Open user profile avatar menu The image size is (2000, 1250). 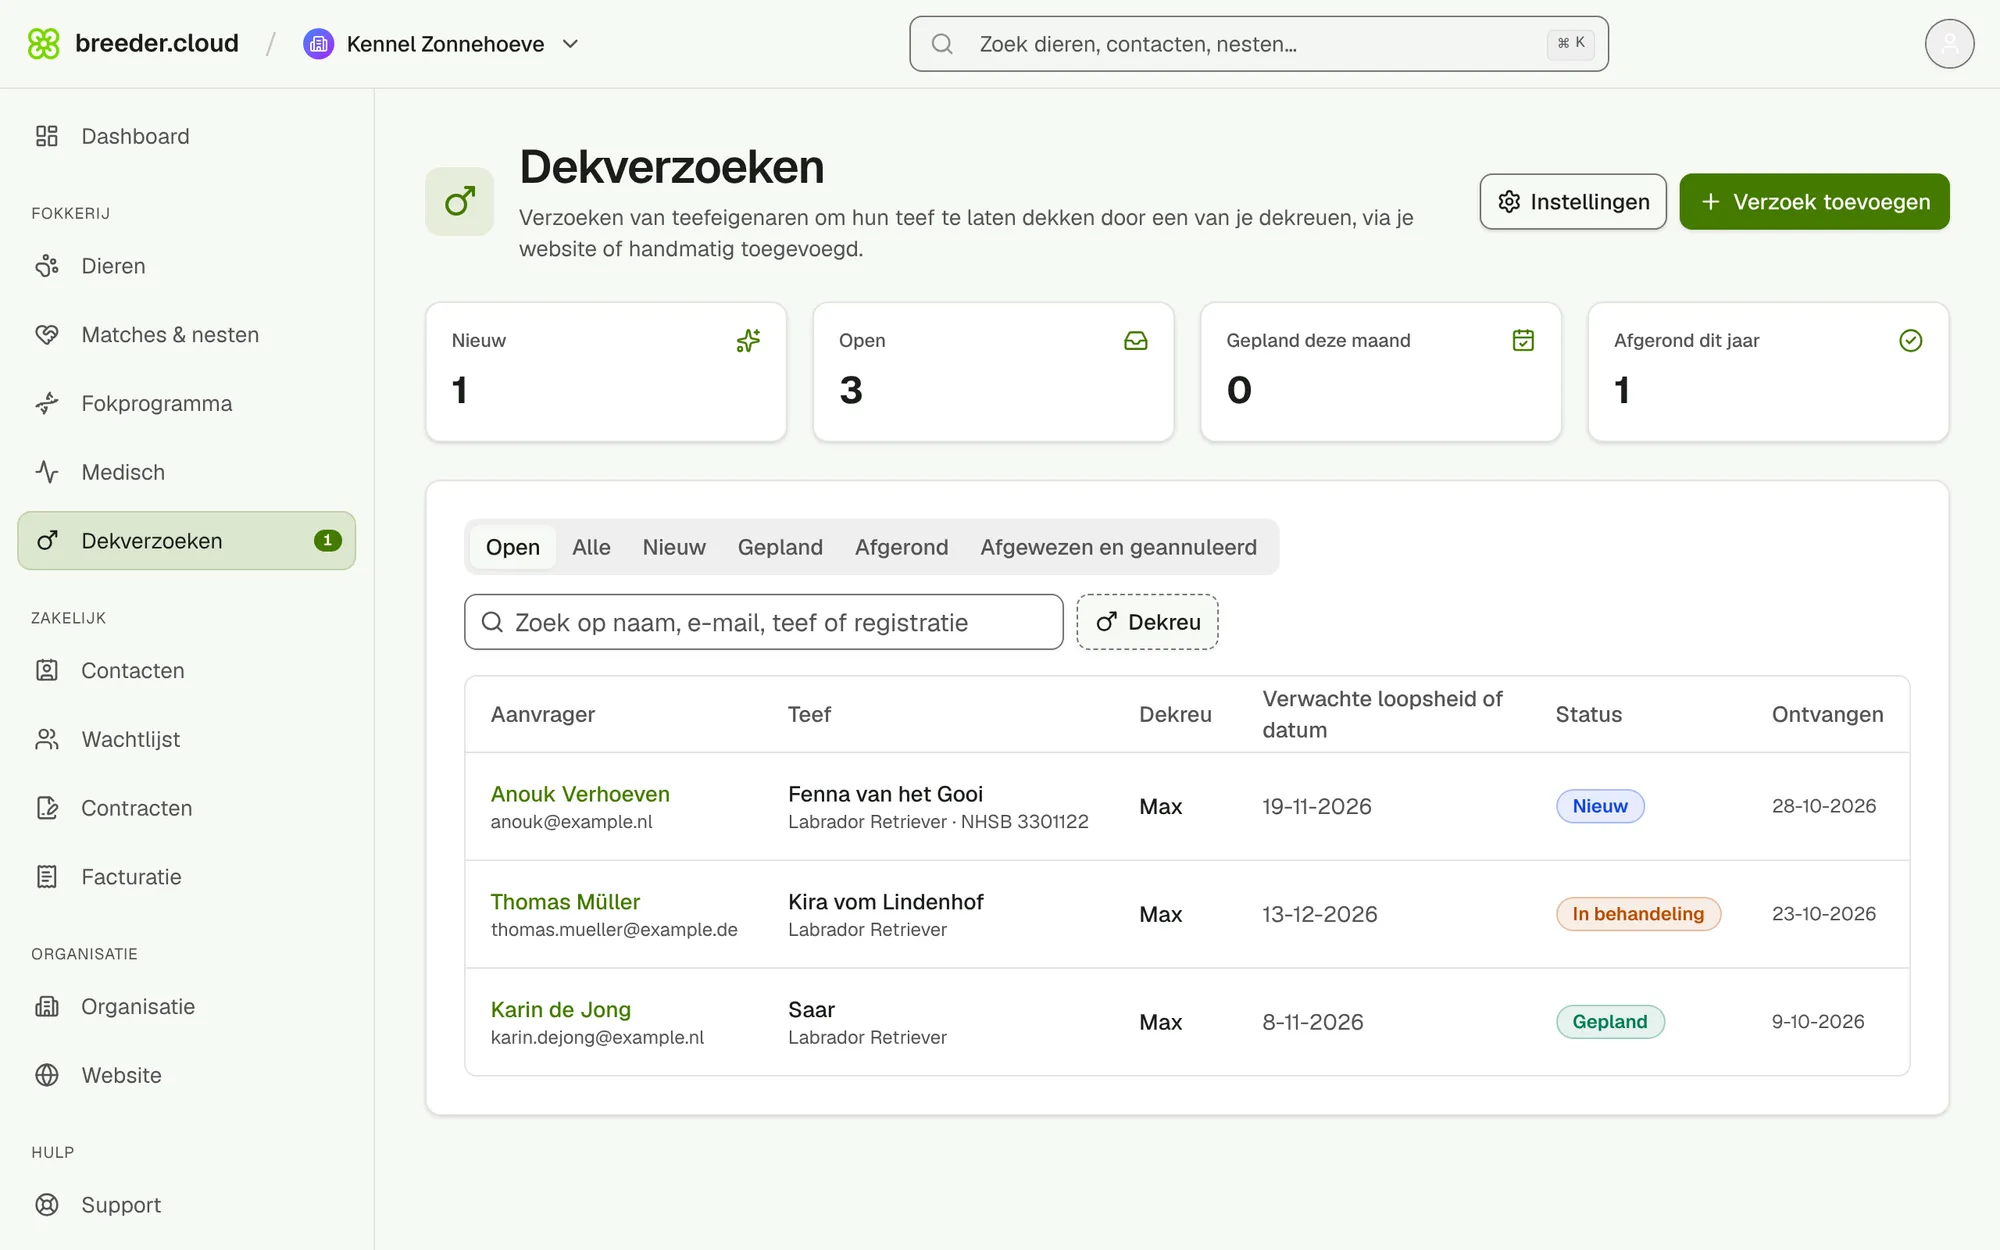1949,44
